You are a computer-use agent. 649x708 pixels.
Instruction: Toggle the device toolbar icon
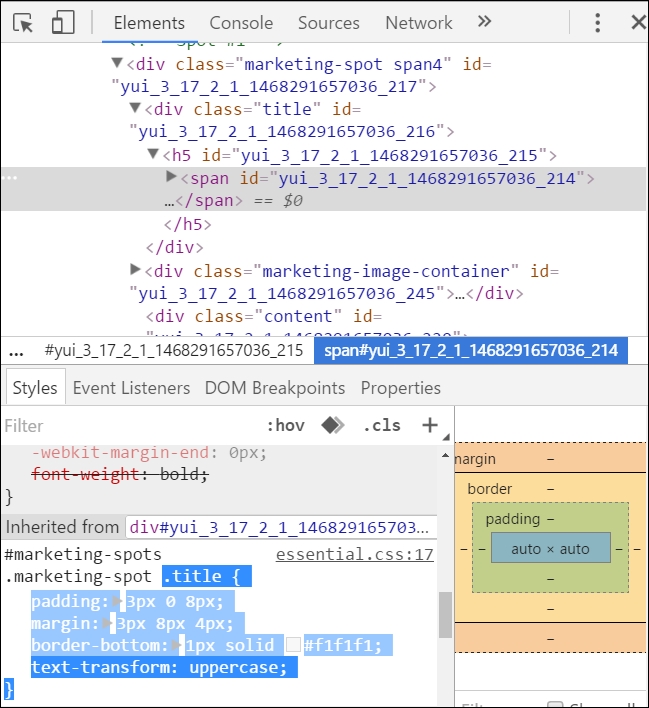62,22
